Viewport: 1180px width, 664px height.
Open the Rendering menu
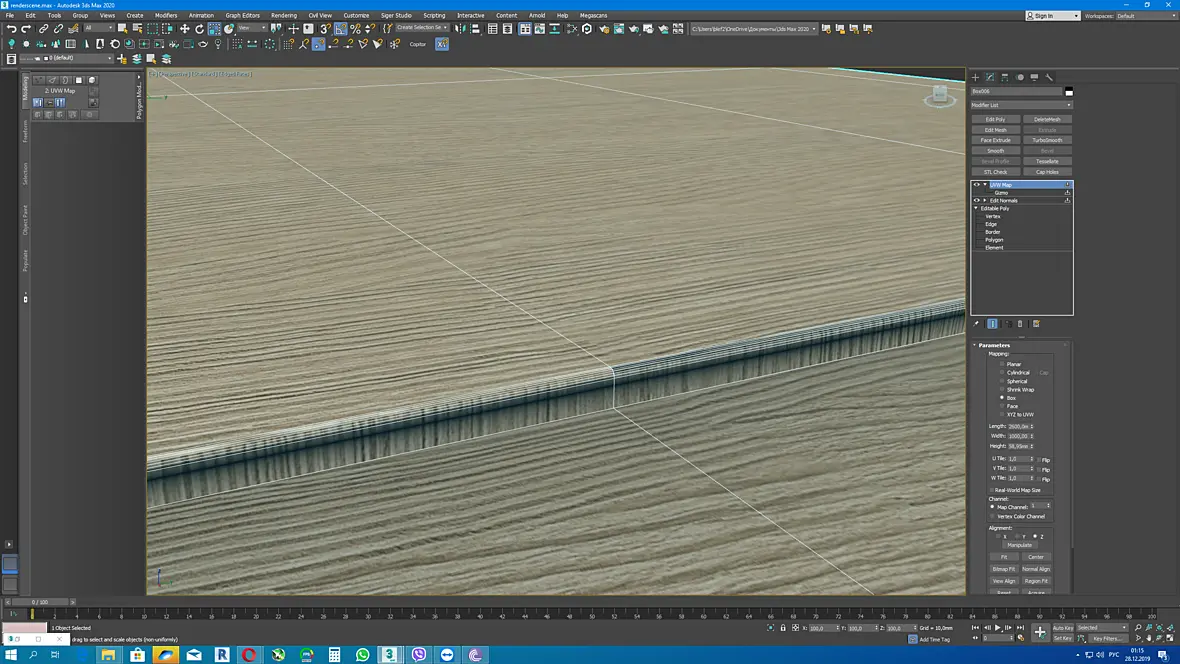[284, 15]
